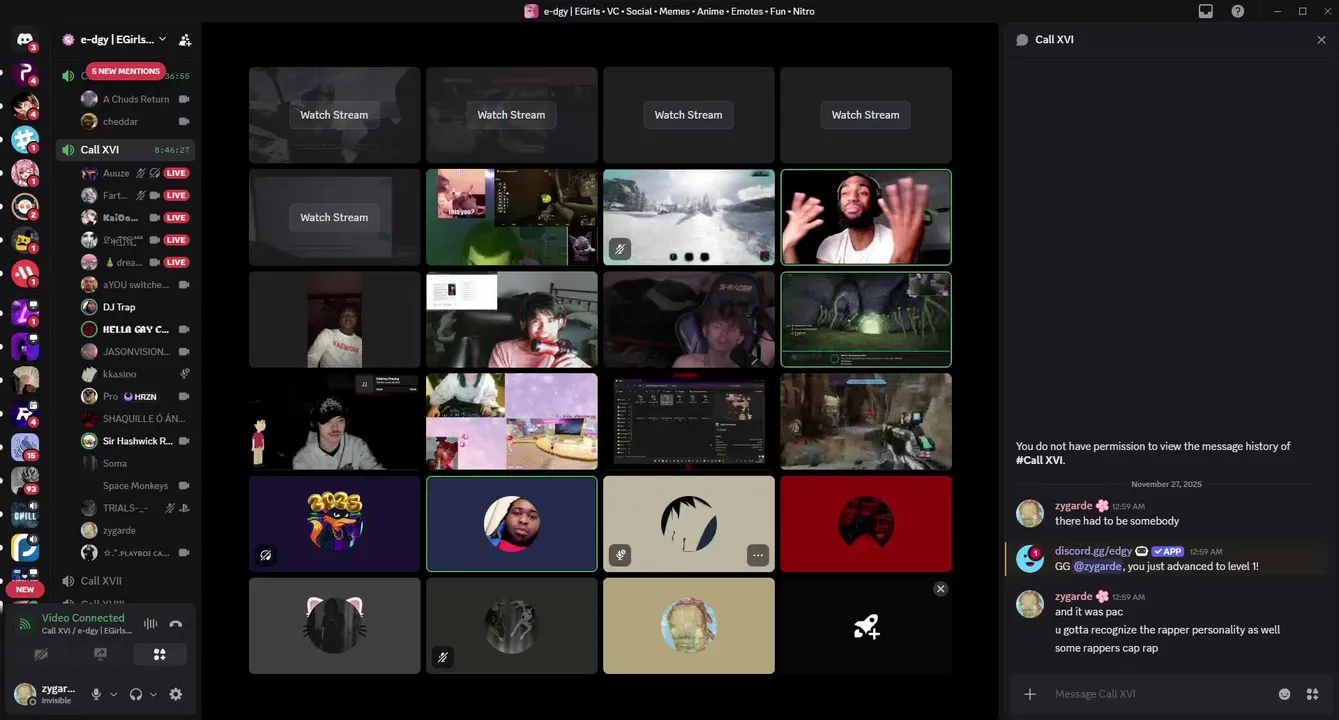
Task: Click A Chuds Return user row
Action: [135, 99]
